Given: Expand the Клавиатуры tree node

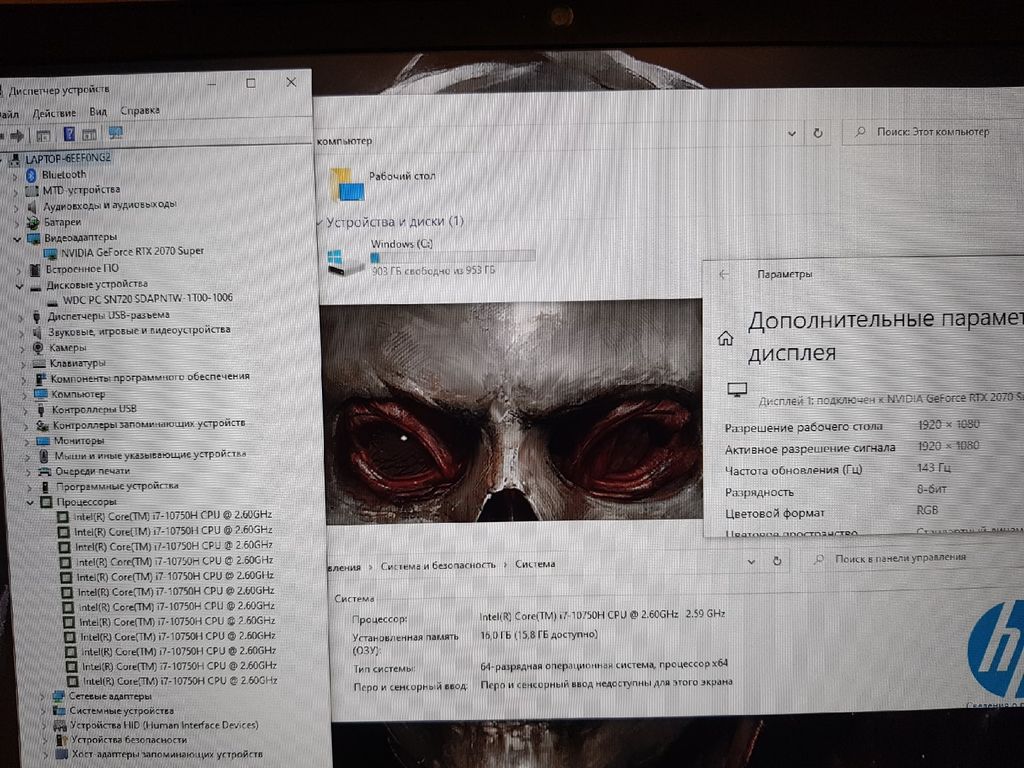Looking at the screenshot, I should [23, 363].
